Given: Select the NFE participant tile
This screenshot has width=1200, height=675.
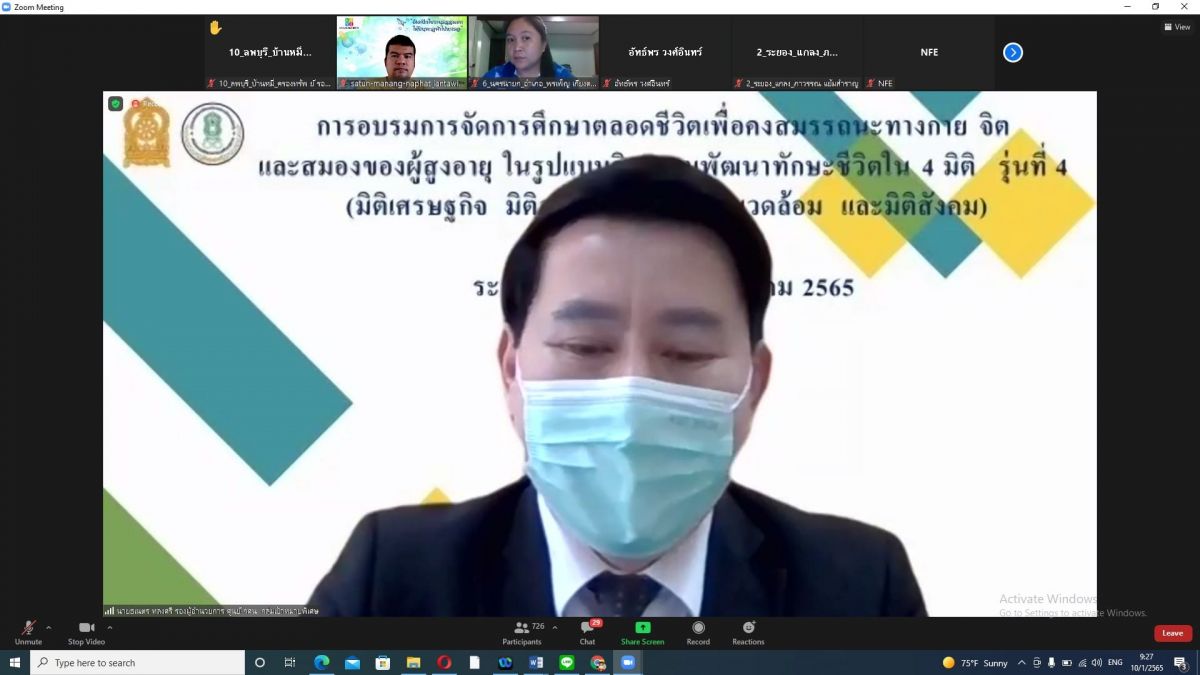Looking at the screenshot, I should [929, 53].
